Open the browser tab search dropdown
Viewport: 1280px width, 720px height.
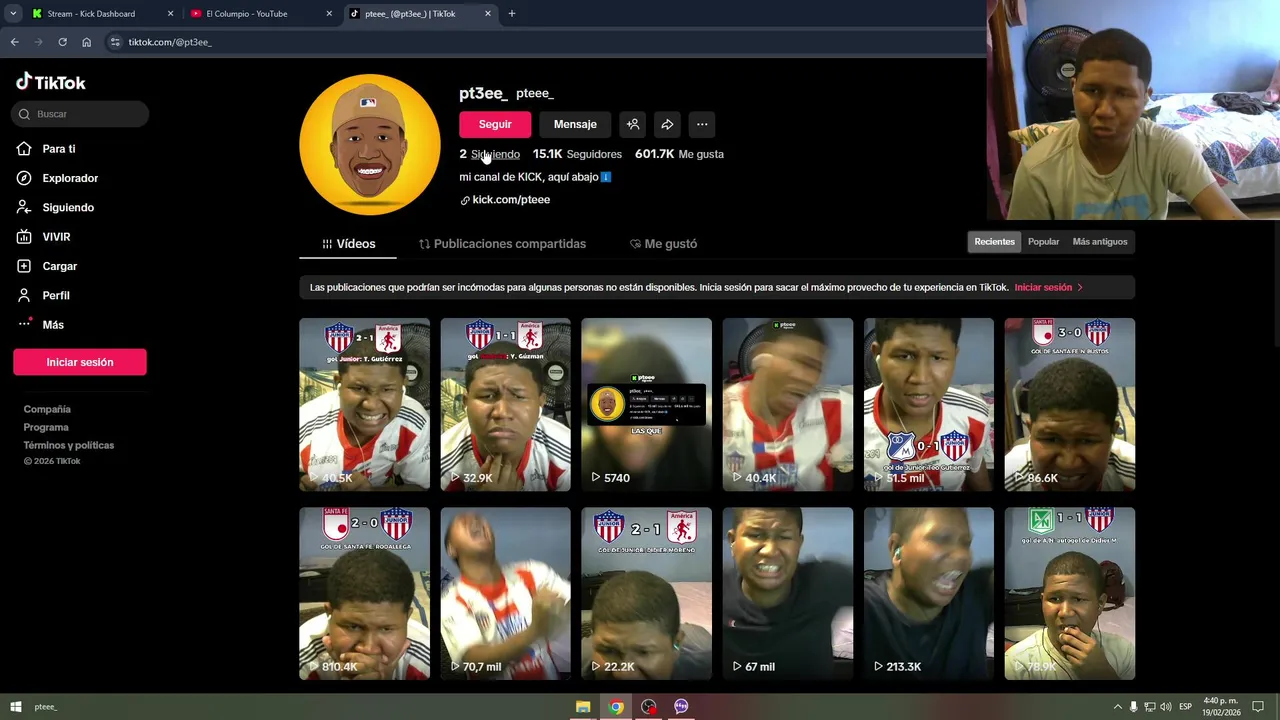(13, 14)
